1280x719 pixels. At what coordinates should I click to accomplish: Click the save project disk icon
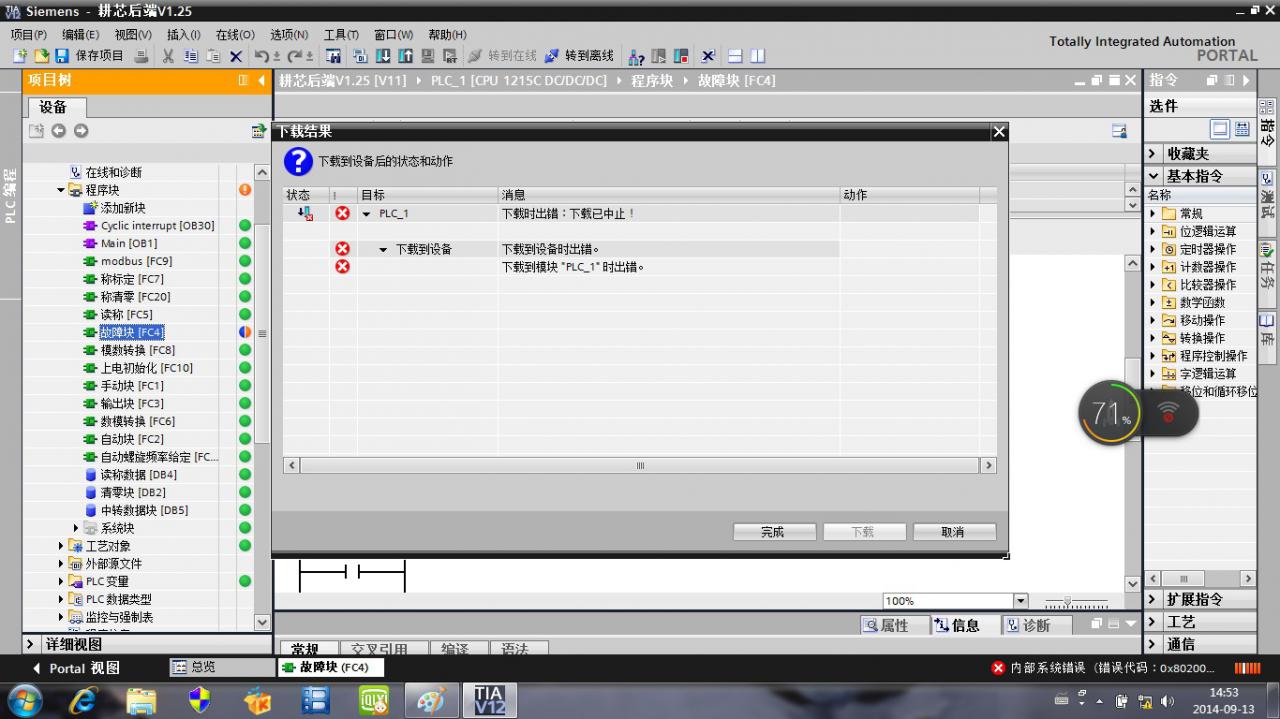61,56
